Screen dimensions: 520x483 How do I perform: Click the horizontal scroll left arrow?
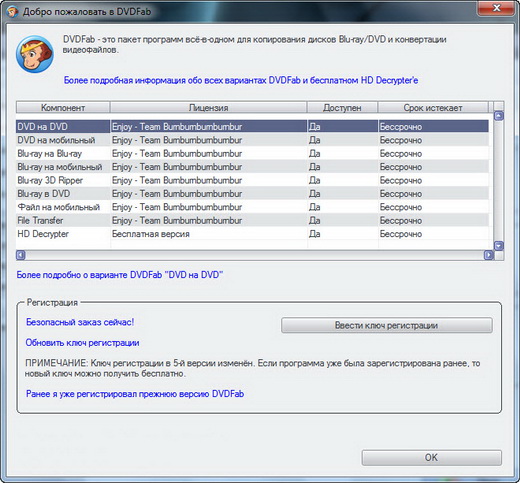pos(21,255)
